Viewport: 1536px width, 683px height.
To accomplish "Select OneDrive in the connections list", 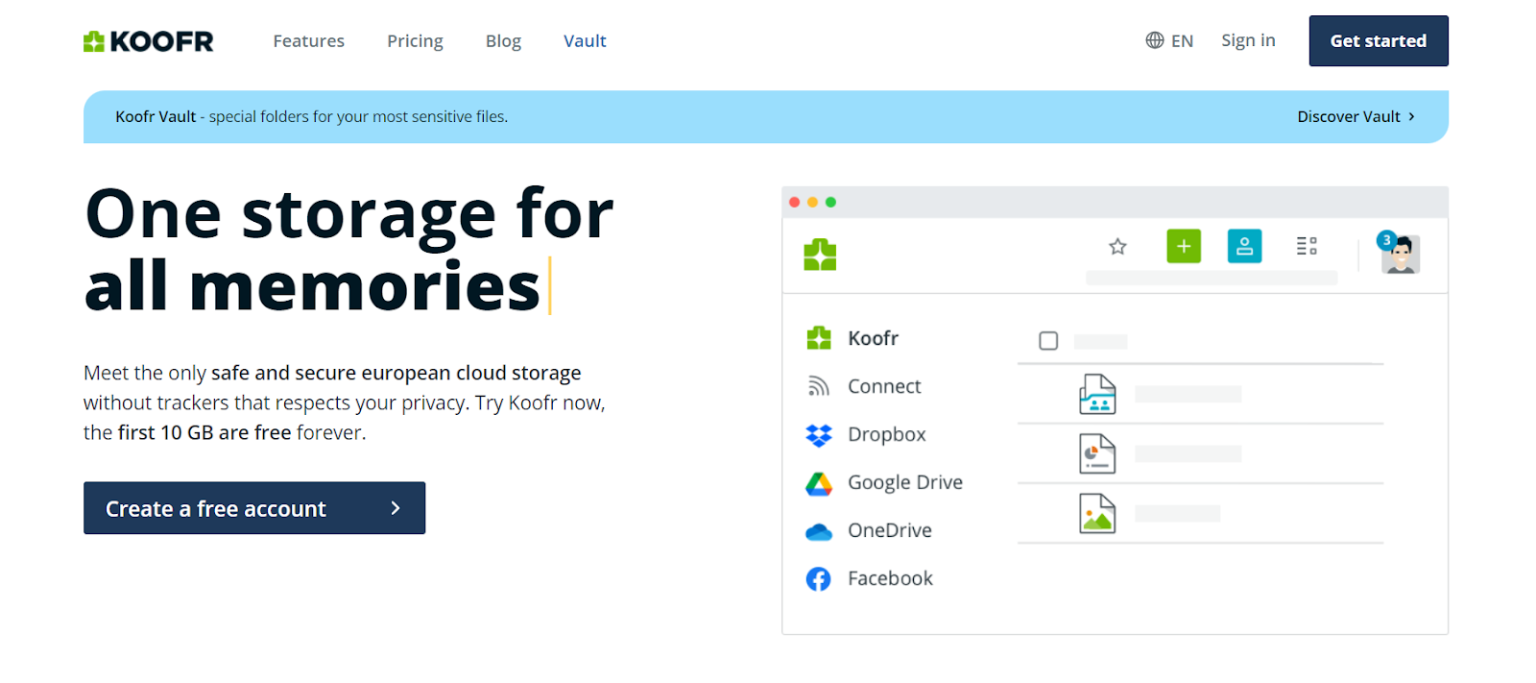I will [890, 530].
